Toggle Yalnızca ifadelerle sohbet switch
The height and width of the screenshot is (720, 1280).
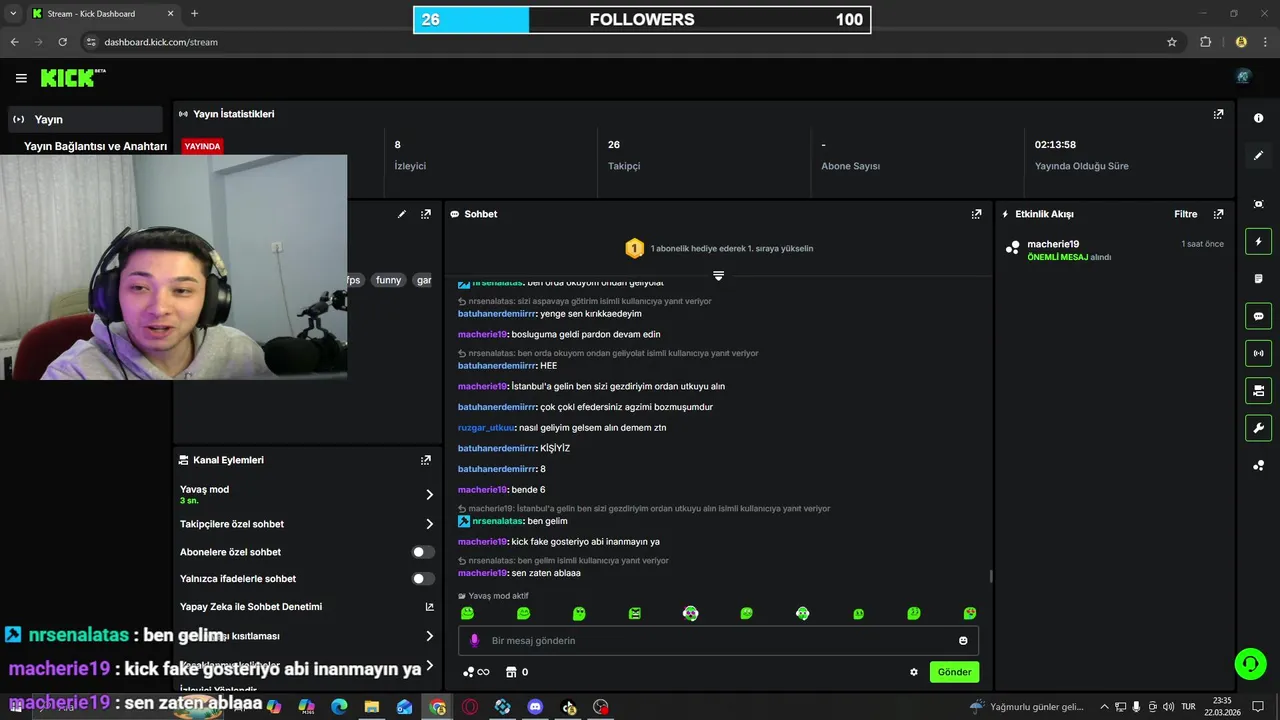(x=423, y=578)
